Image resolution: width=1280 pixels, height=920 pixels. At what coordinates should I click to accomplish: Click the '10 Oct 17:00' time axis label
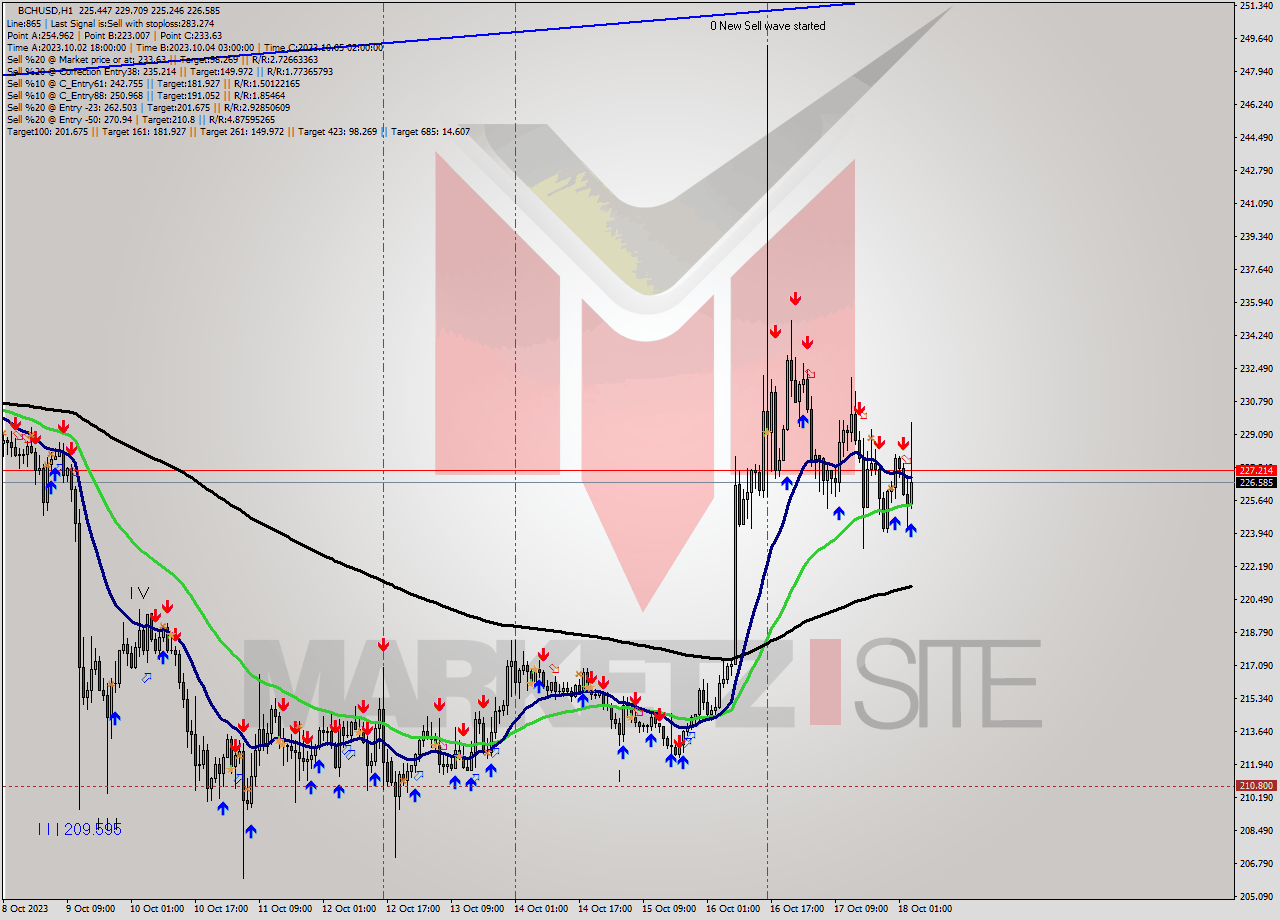click(219, 910)
